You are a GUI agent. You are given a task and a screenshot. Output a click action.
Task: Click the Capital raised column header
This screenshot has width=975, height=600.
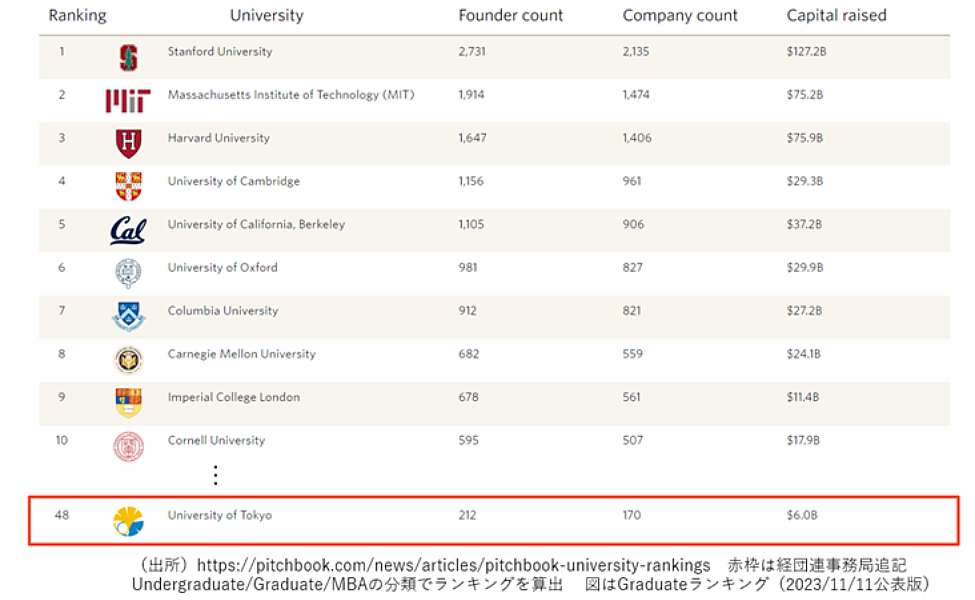coord(836,16)
